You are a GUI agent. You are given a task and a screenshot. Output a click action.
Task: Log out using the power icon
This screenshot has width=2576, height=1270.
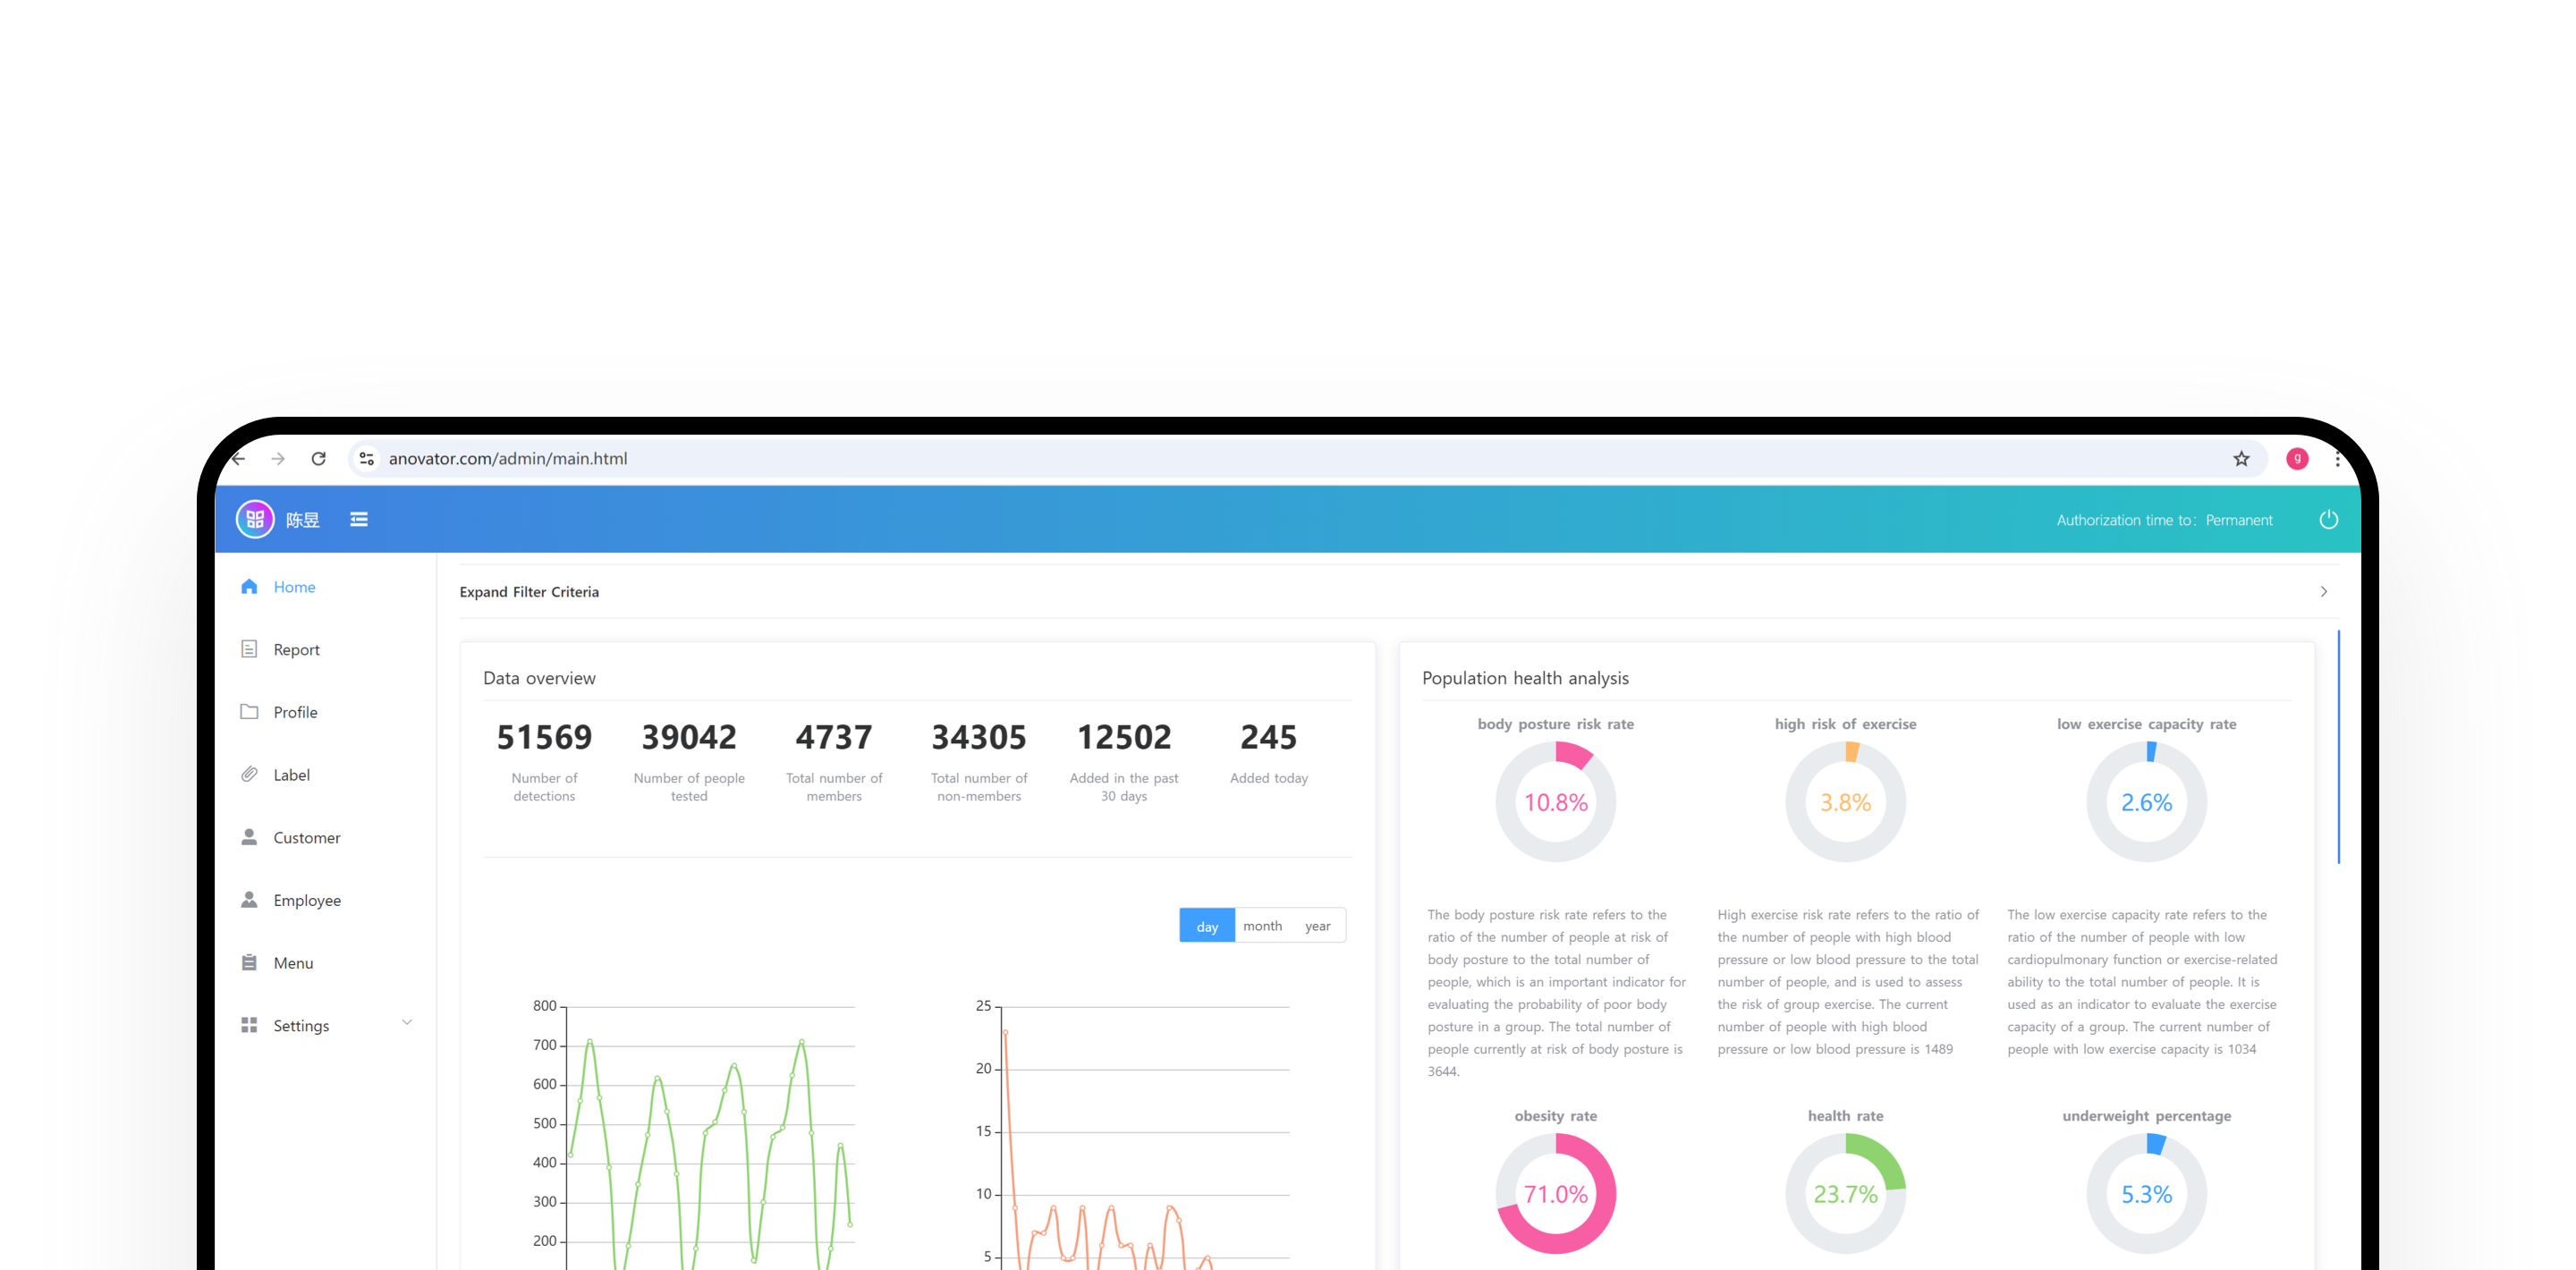pos(2328,519)
